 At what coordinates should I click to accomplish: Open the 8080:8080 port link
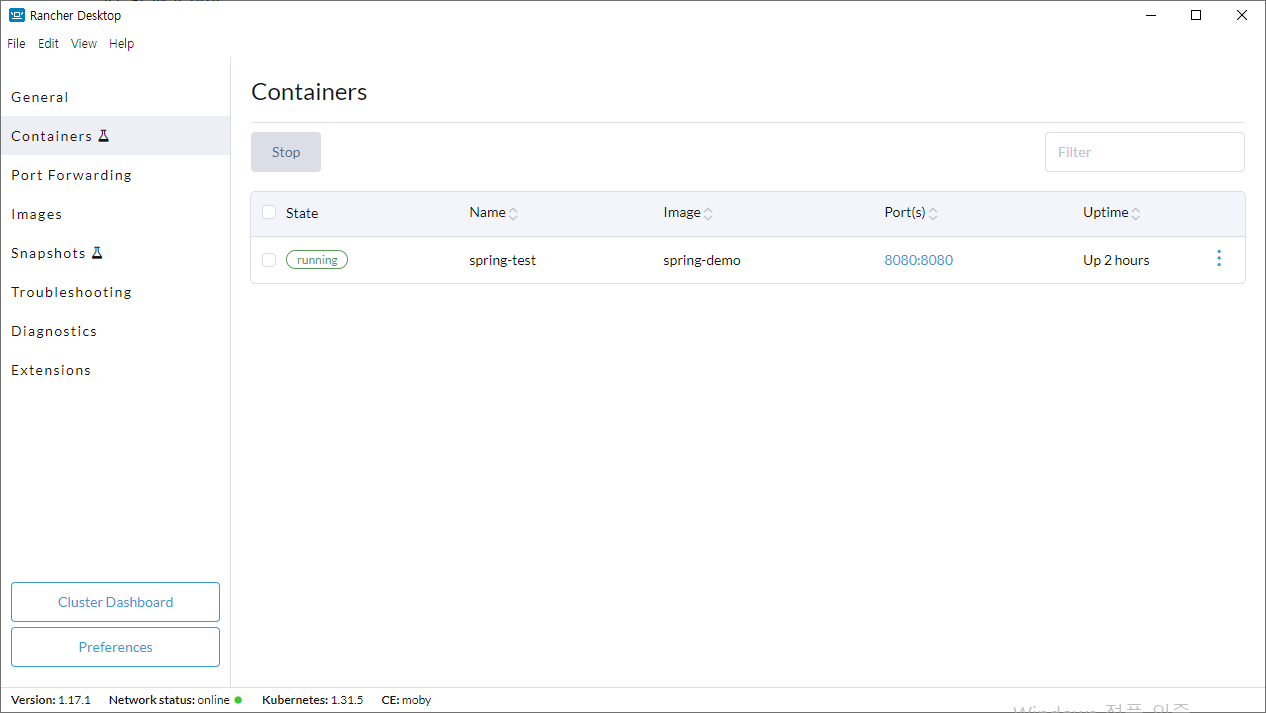[x=918, y=260]
